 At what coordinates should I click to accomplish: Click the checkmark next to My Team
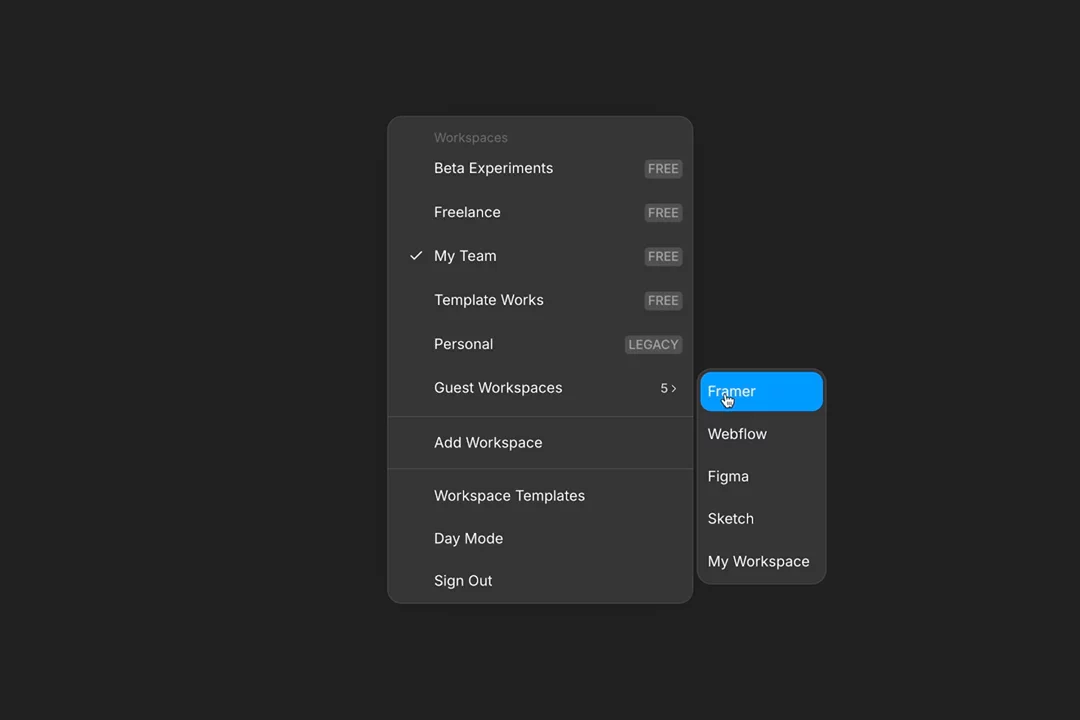(416, 256)
